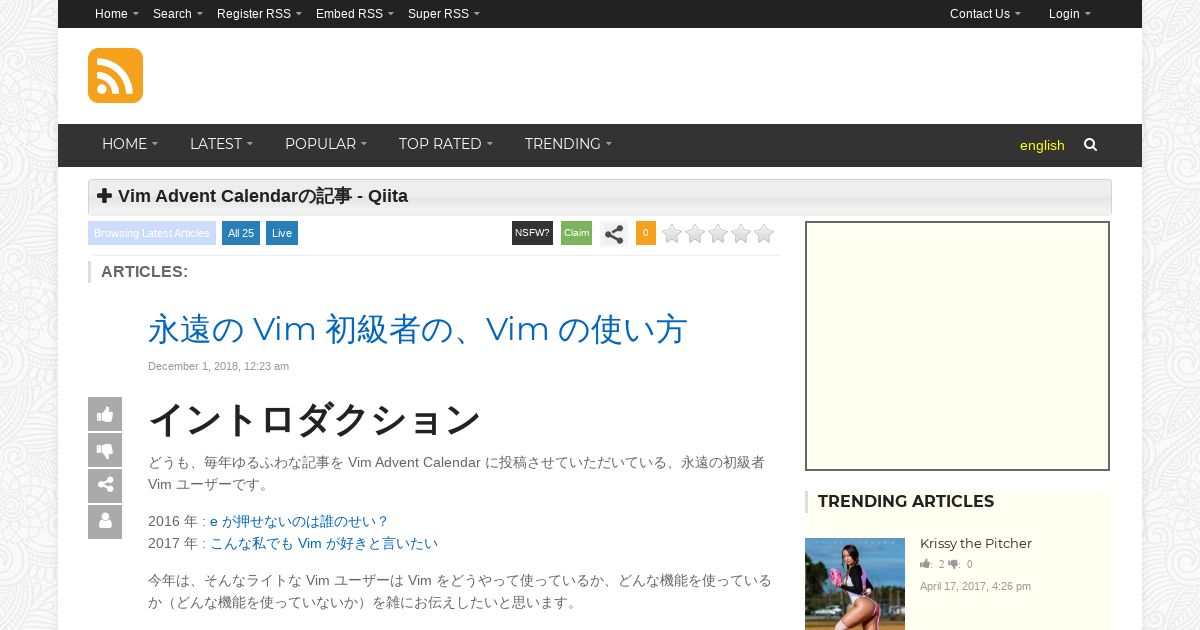
Task: Click the orange 0 counter badge
Action: tap(646, 233)
